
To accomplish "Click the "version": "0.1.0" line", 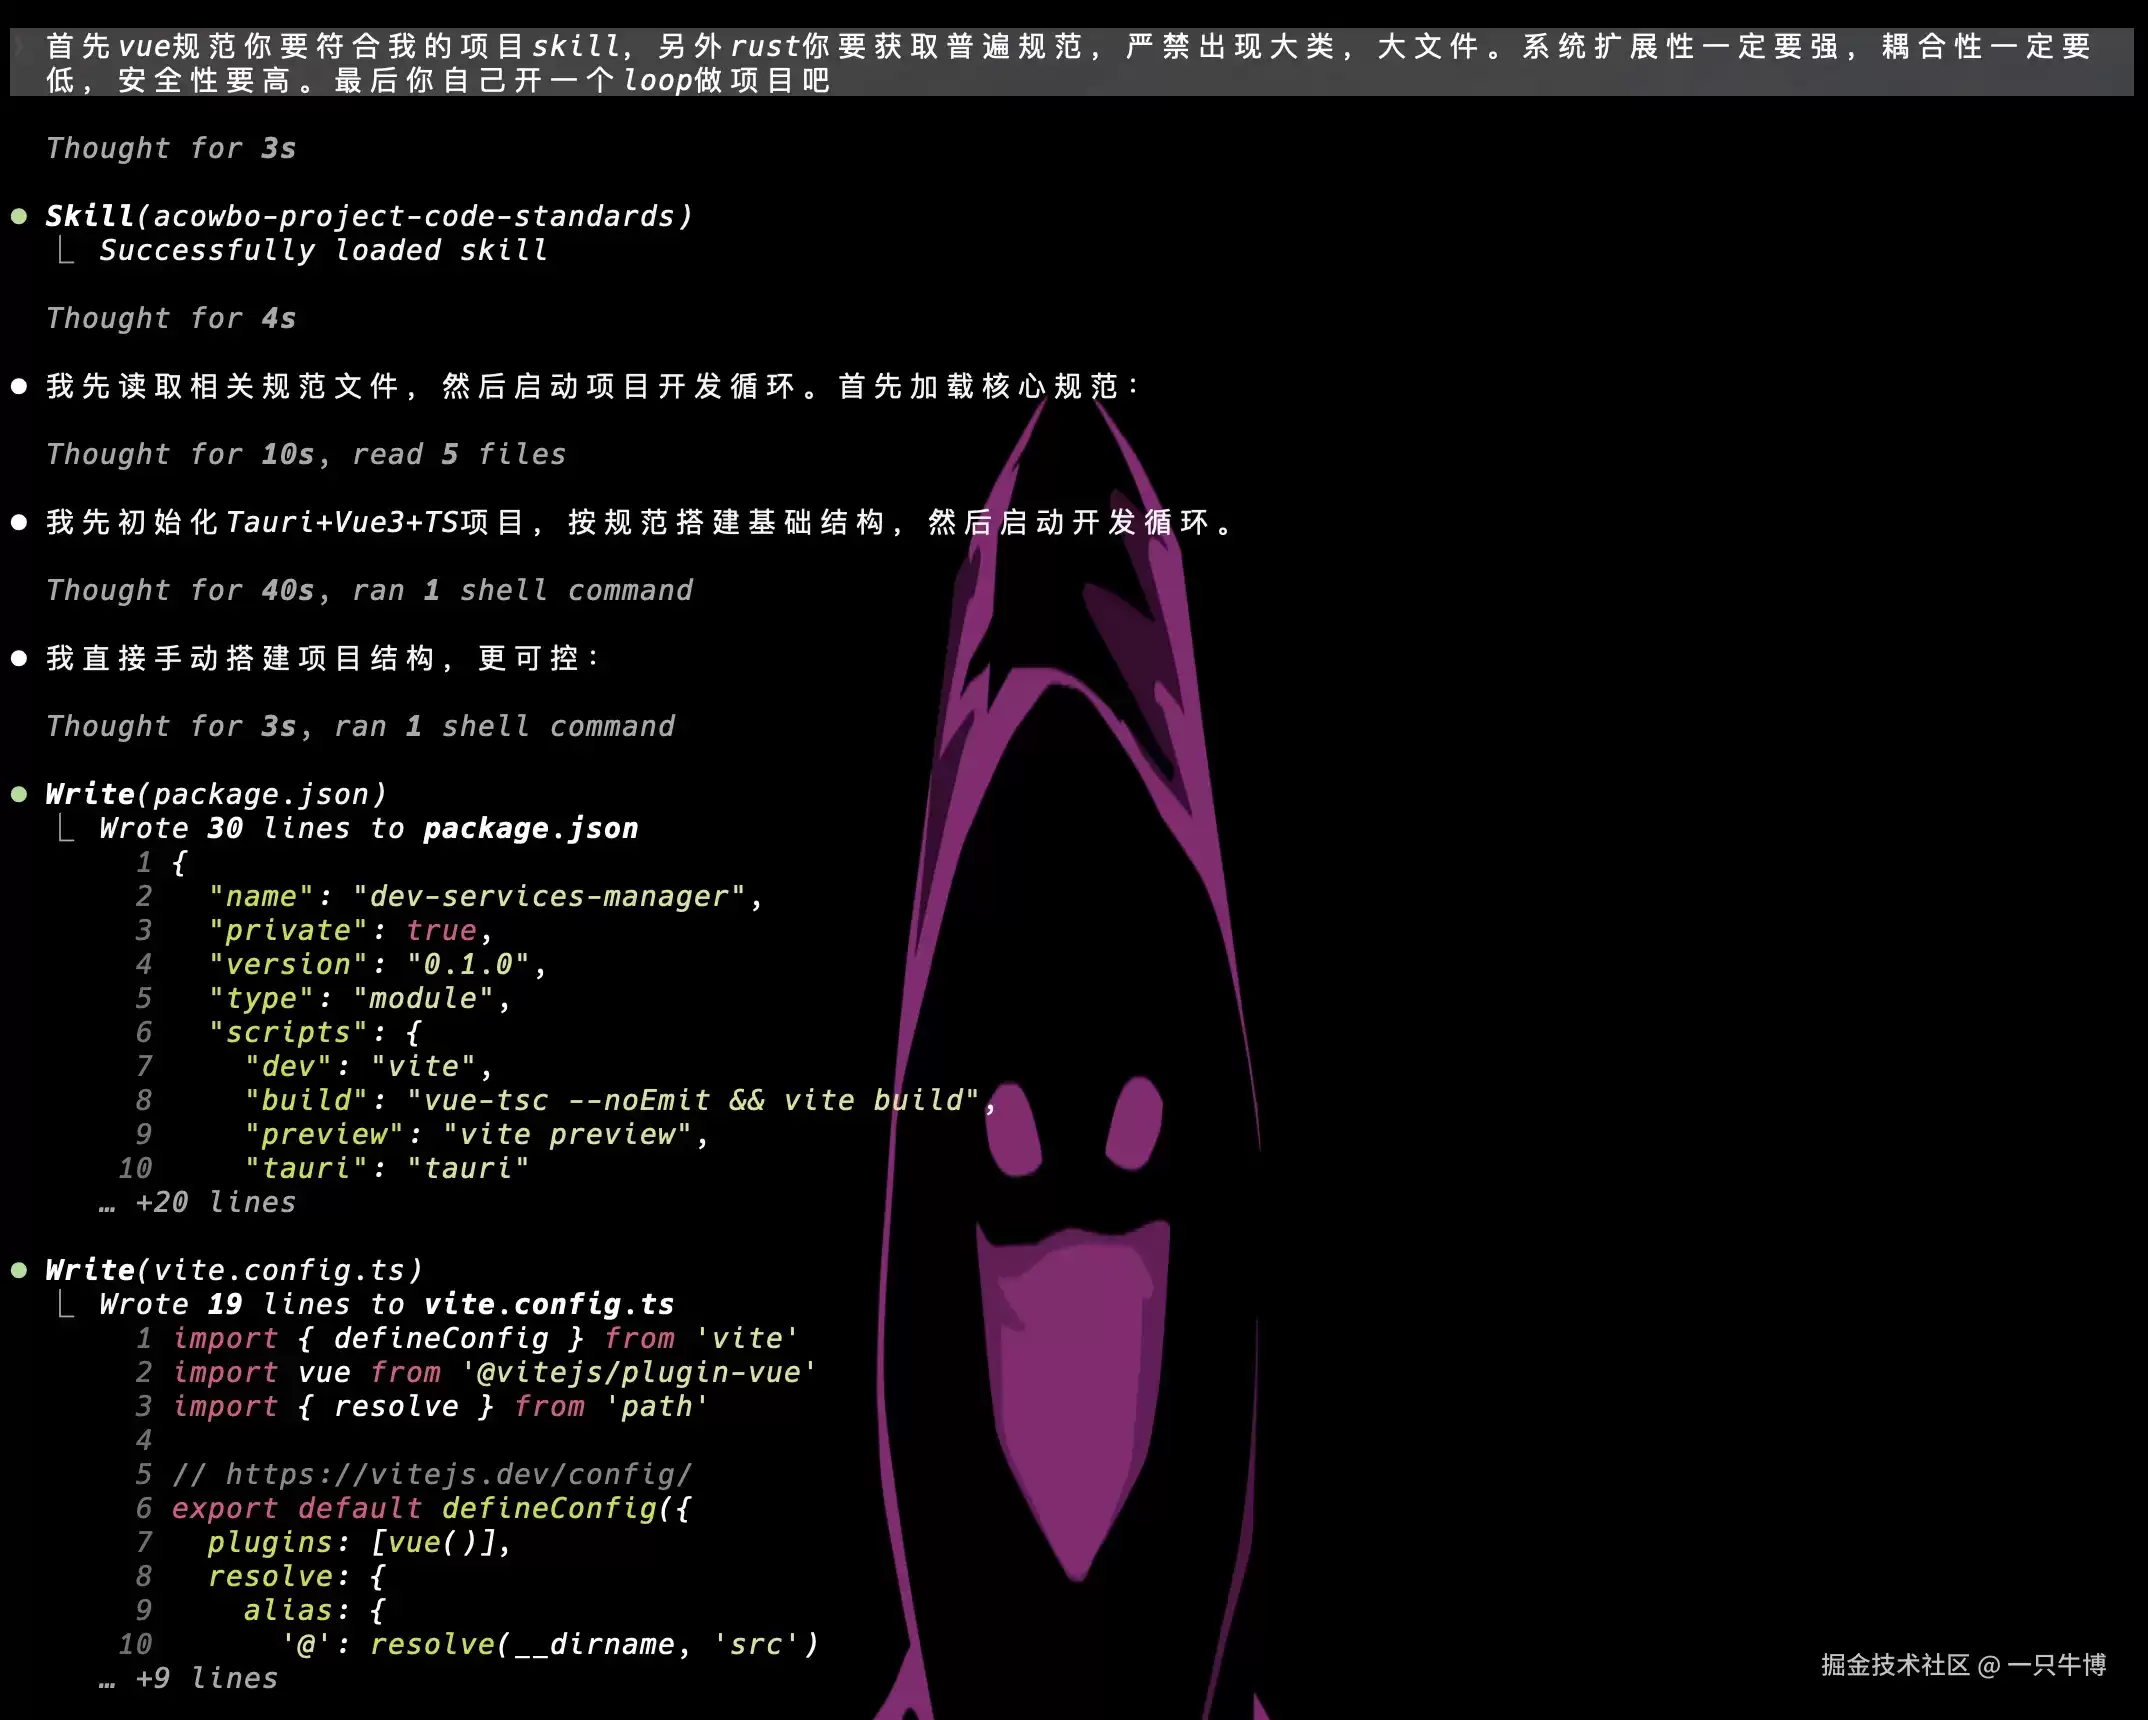I will pyautogui.click(x=377, y=964).
